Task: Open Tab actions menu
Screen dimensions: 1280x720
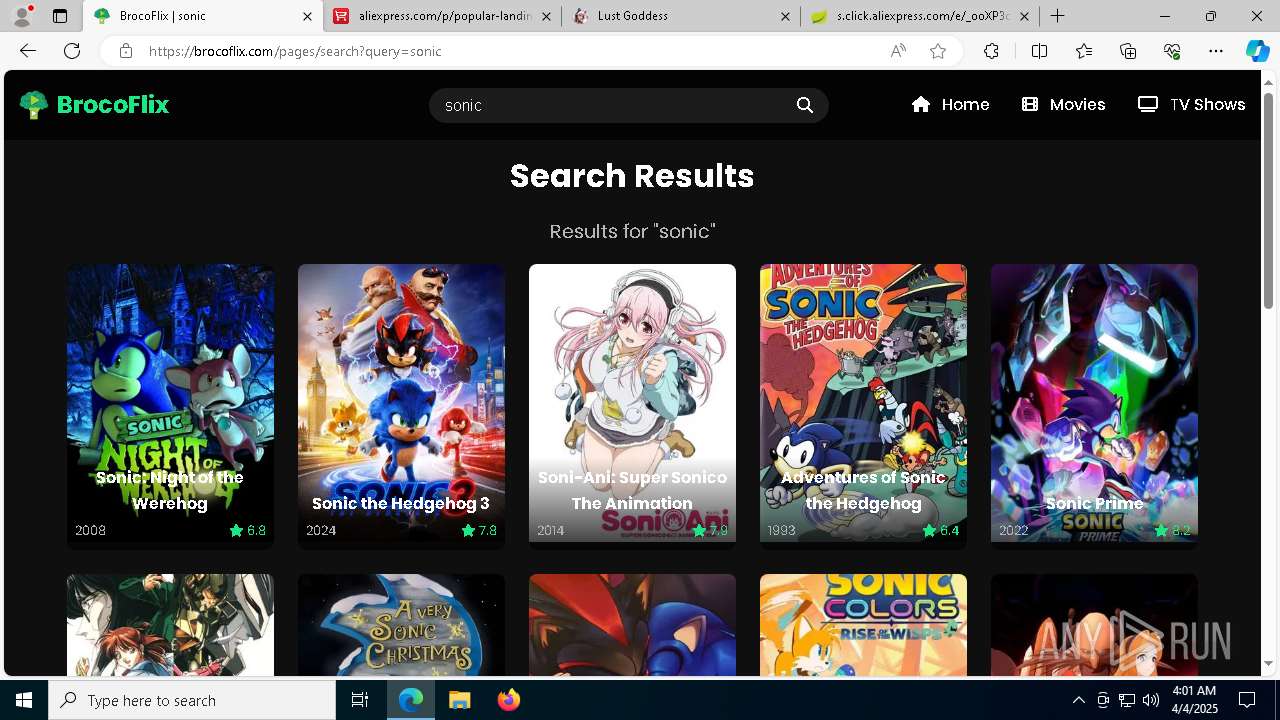Action: [60, 16]
